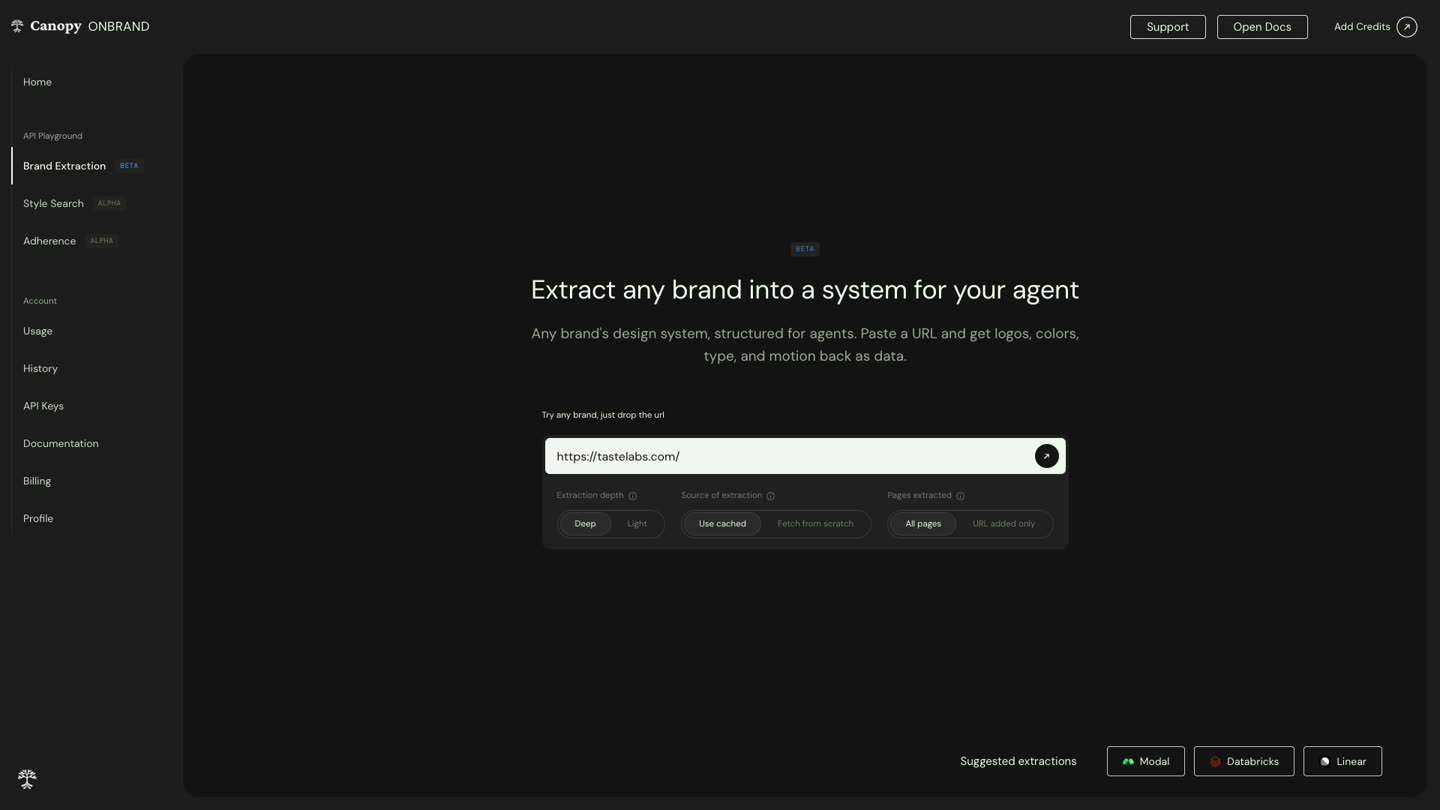The width and height of the screenshot is (1440, 810).
Task: Choose Linear suggested extraction
Action: coord(1342,761)
